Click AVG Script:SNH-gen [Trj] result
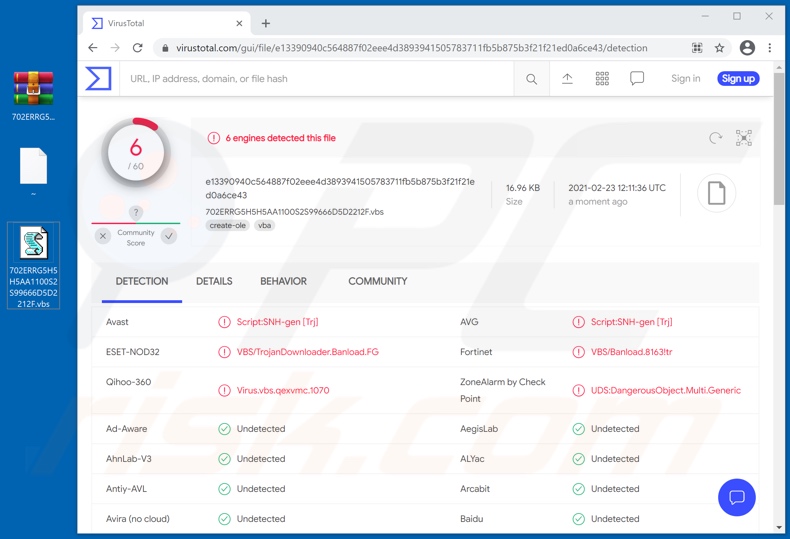 631,322
